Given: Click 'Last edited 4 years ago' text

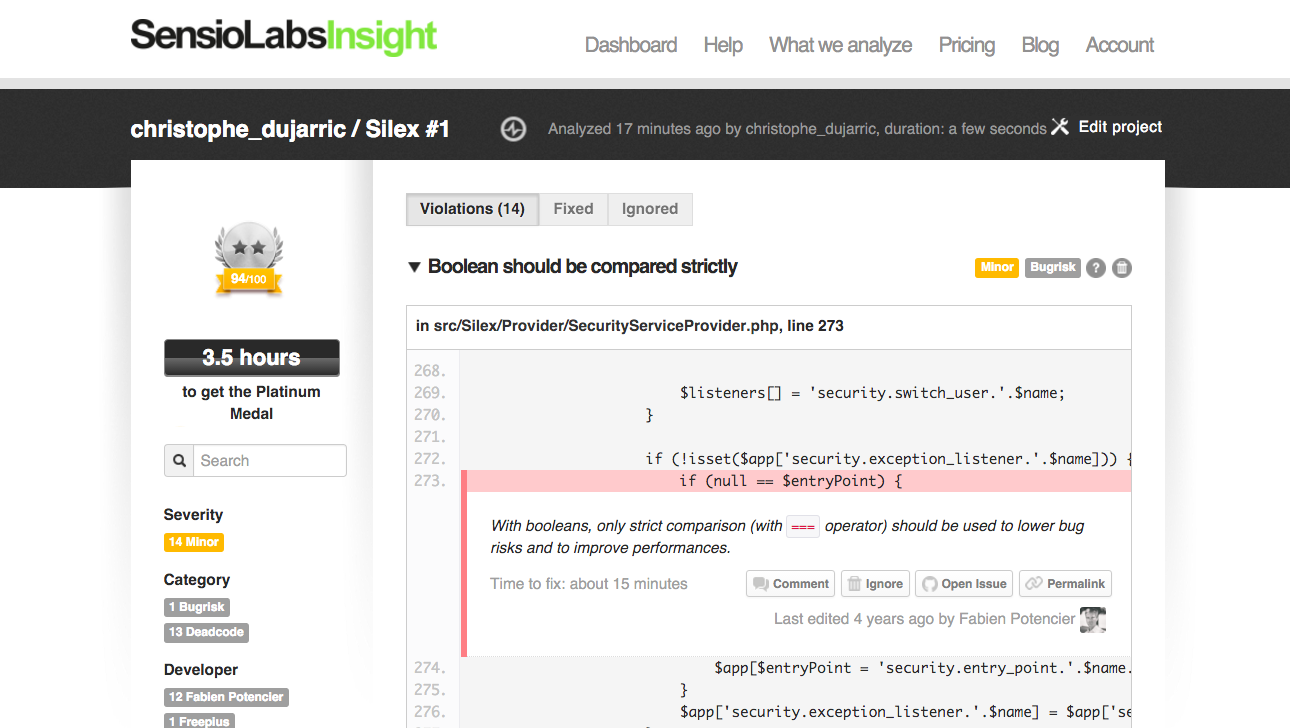Looking at the screenshot, I should coord(925,619).
